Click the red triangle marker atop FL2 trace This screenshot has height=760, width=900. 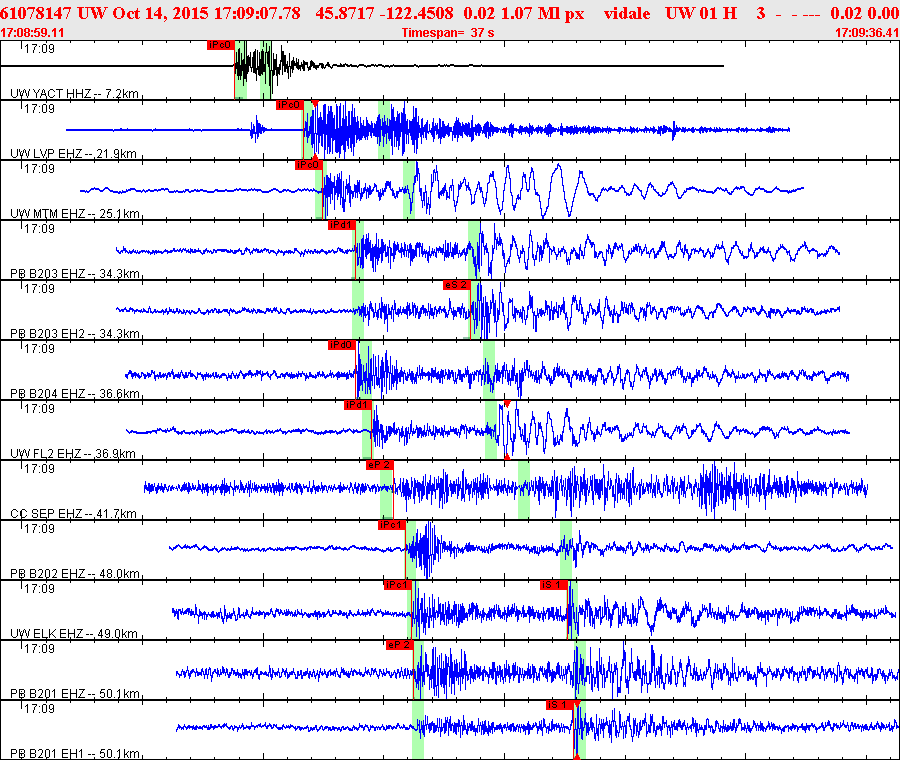(507, 403)
